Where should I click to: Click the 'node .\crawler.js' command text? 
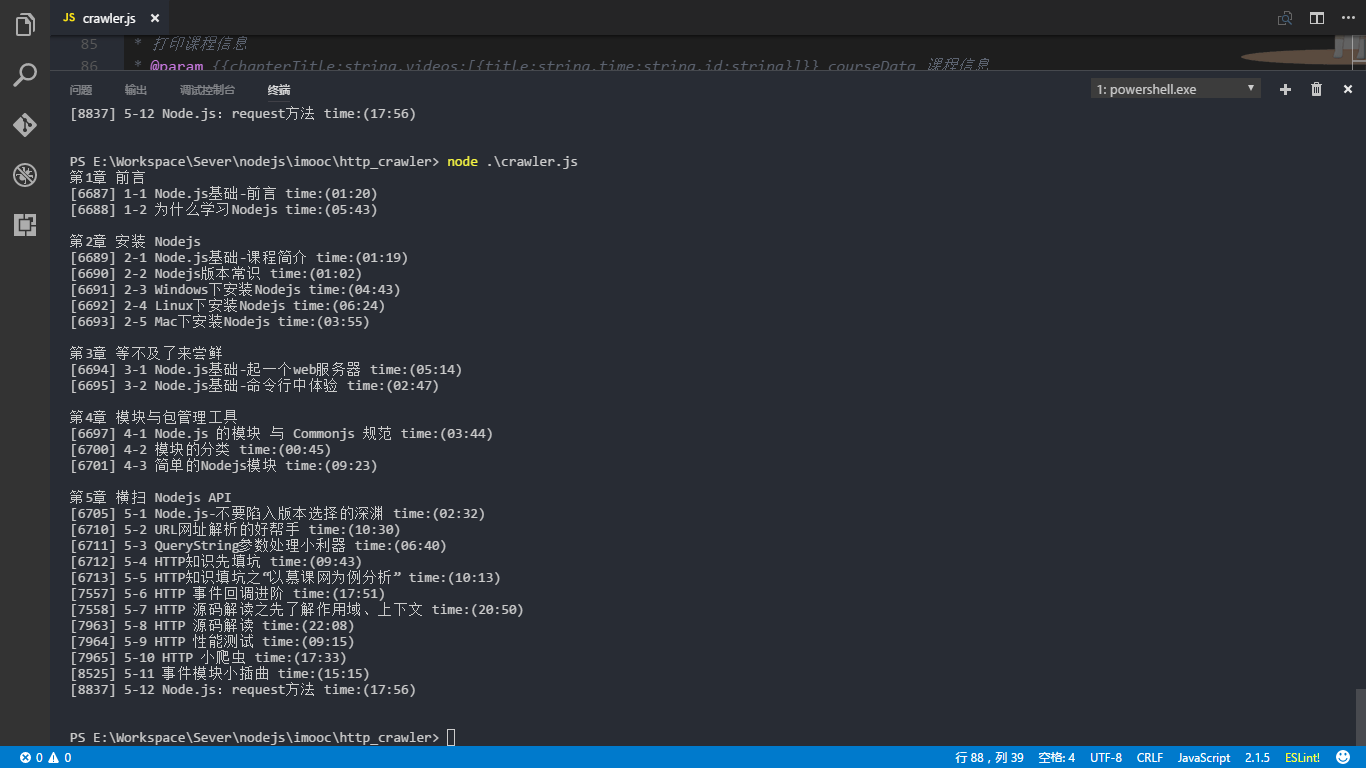(512, 162)
